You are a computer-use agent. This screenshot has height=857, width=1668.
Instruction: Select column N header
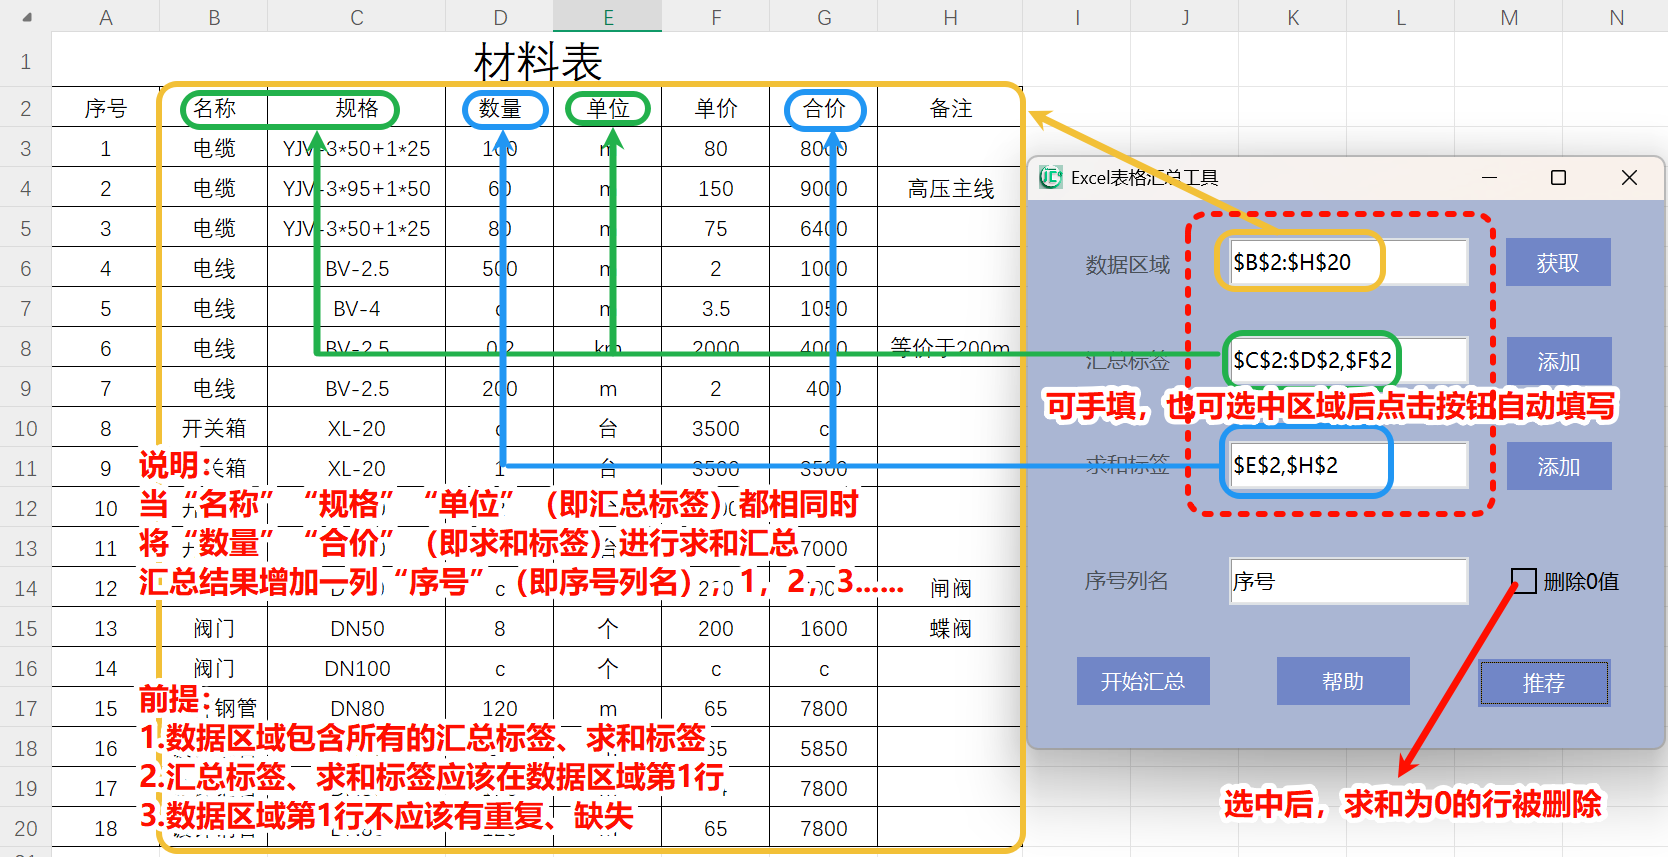click(1617, 17)
